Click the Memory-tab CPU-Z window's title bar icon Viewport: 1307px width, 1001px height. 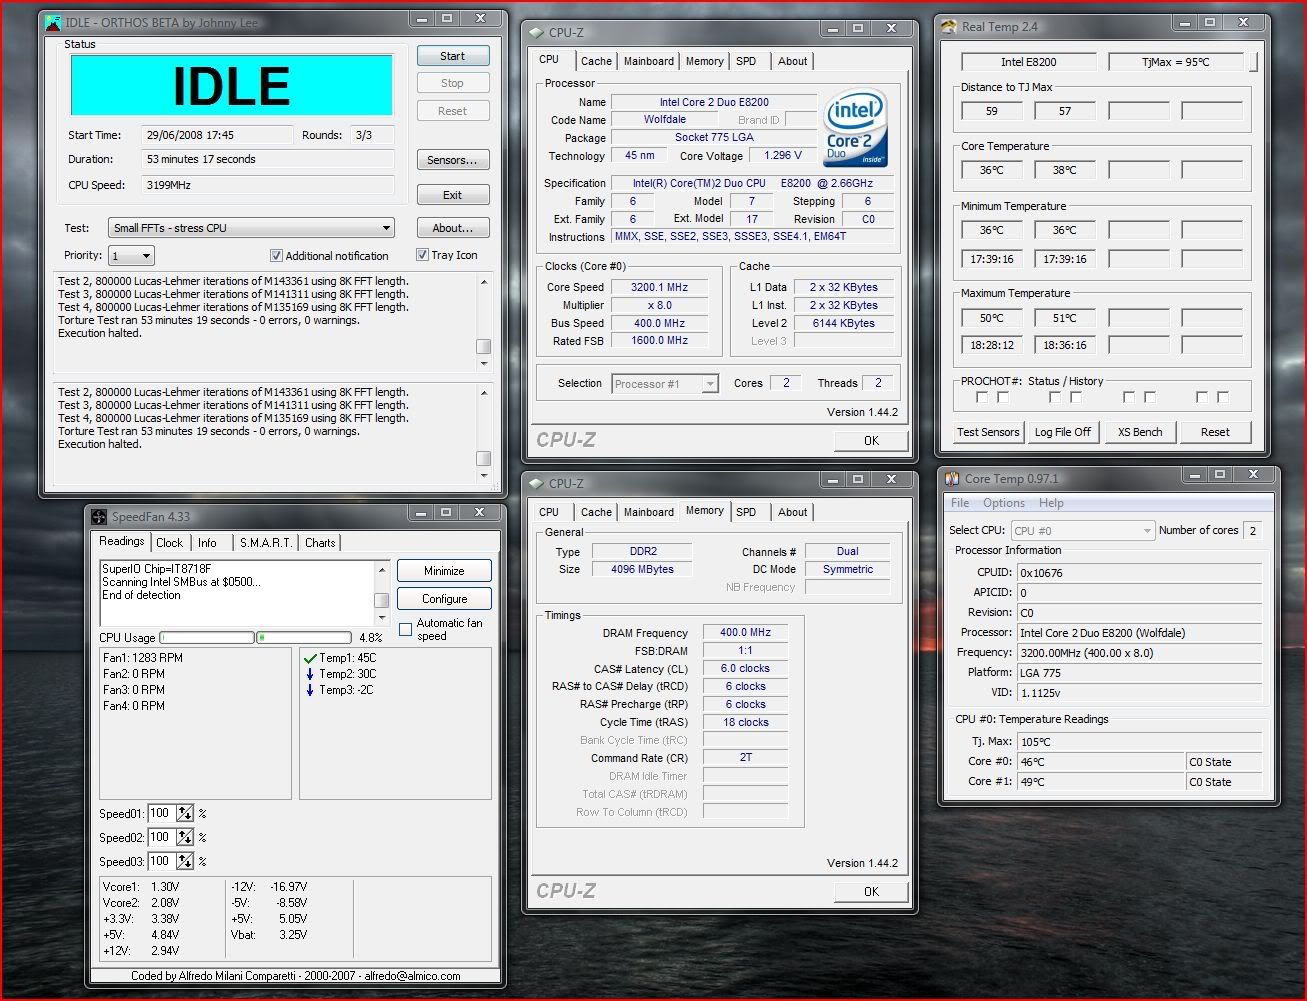pyautogui.click(x=537, y=483)
